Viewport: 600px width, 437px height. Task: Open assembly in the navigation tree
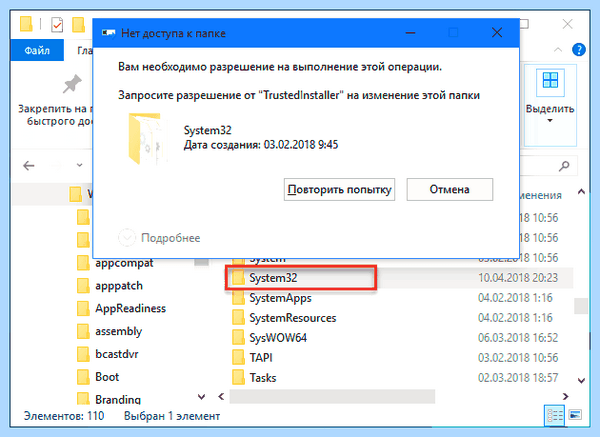tap(118, 331)
